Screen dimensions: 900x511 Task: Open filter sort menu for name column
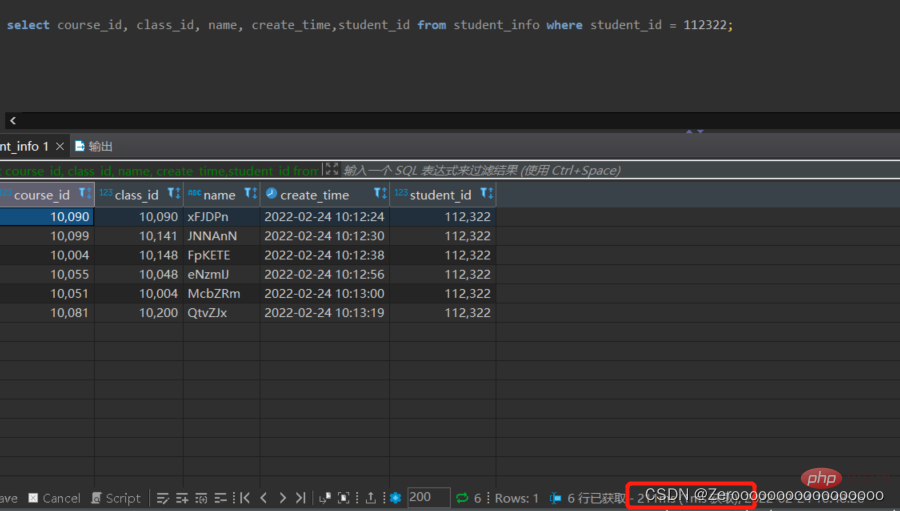[251, 193]
